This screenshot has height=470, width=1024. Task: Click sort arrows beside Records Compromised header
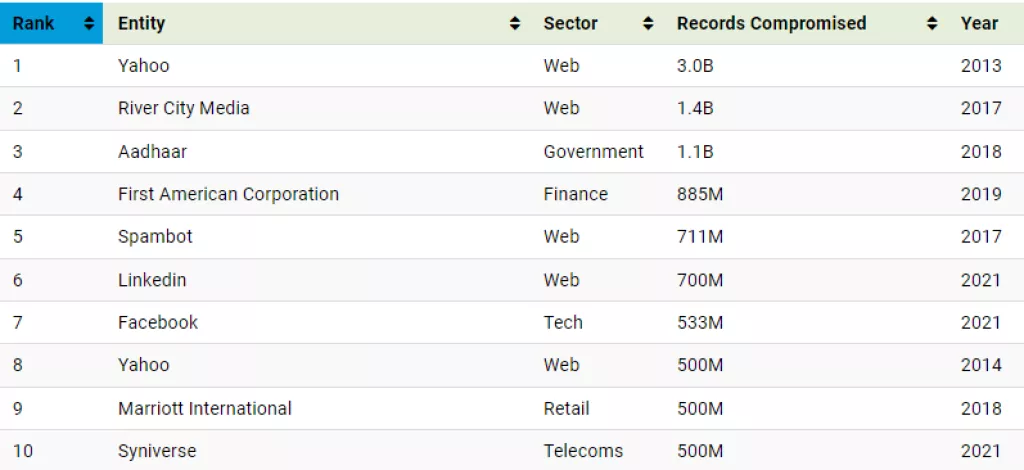pyautogui.click(x=932, y=23)
